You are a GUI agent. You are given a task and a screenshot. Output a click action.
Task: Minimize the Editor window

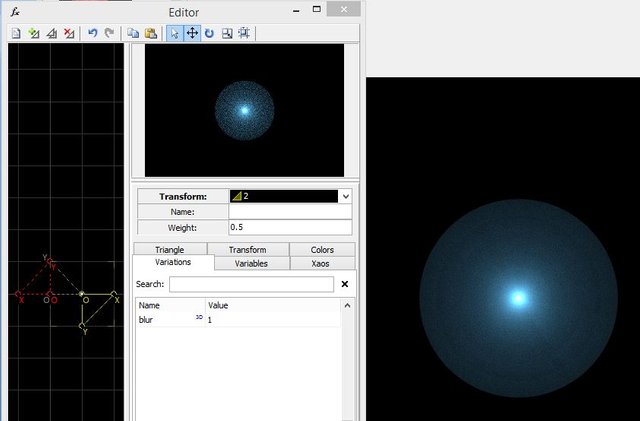(x=296, y=11)
